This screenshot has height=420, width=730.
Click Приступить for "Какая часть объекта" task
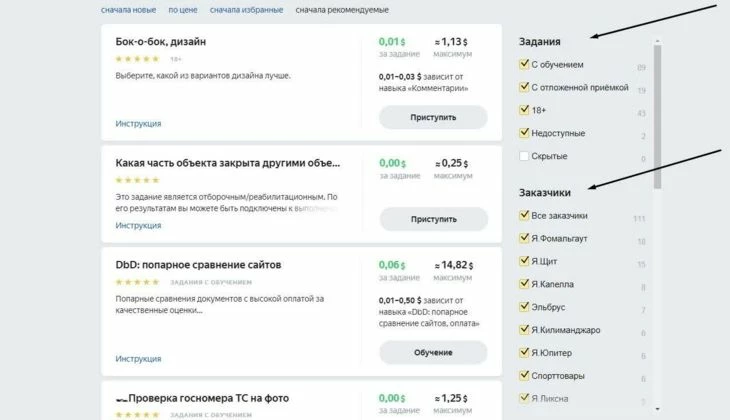click(x=433, y=219)
